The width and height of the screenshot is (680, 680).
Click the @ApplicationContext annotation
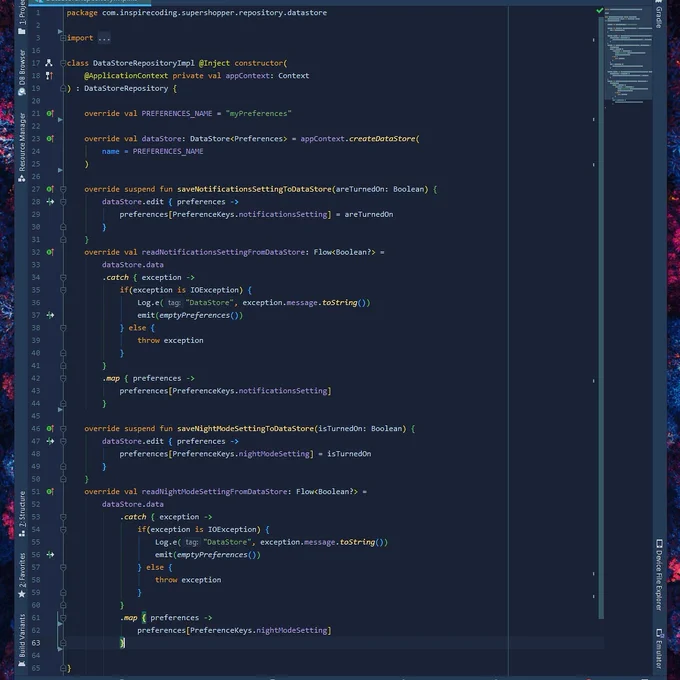pyautogui.click(x=126, y=76)
